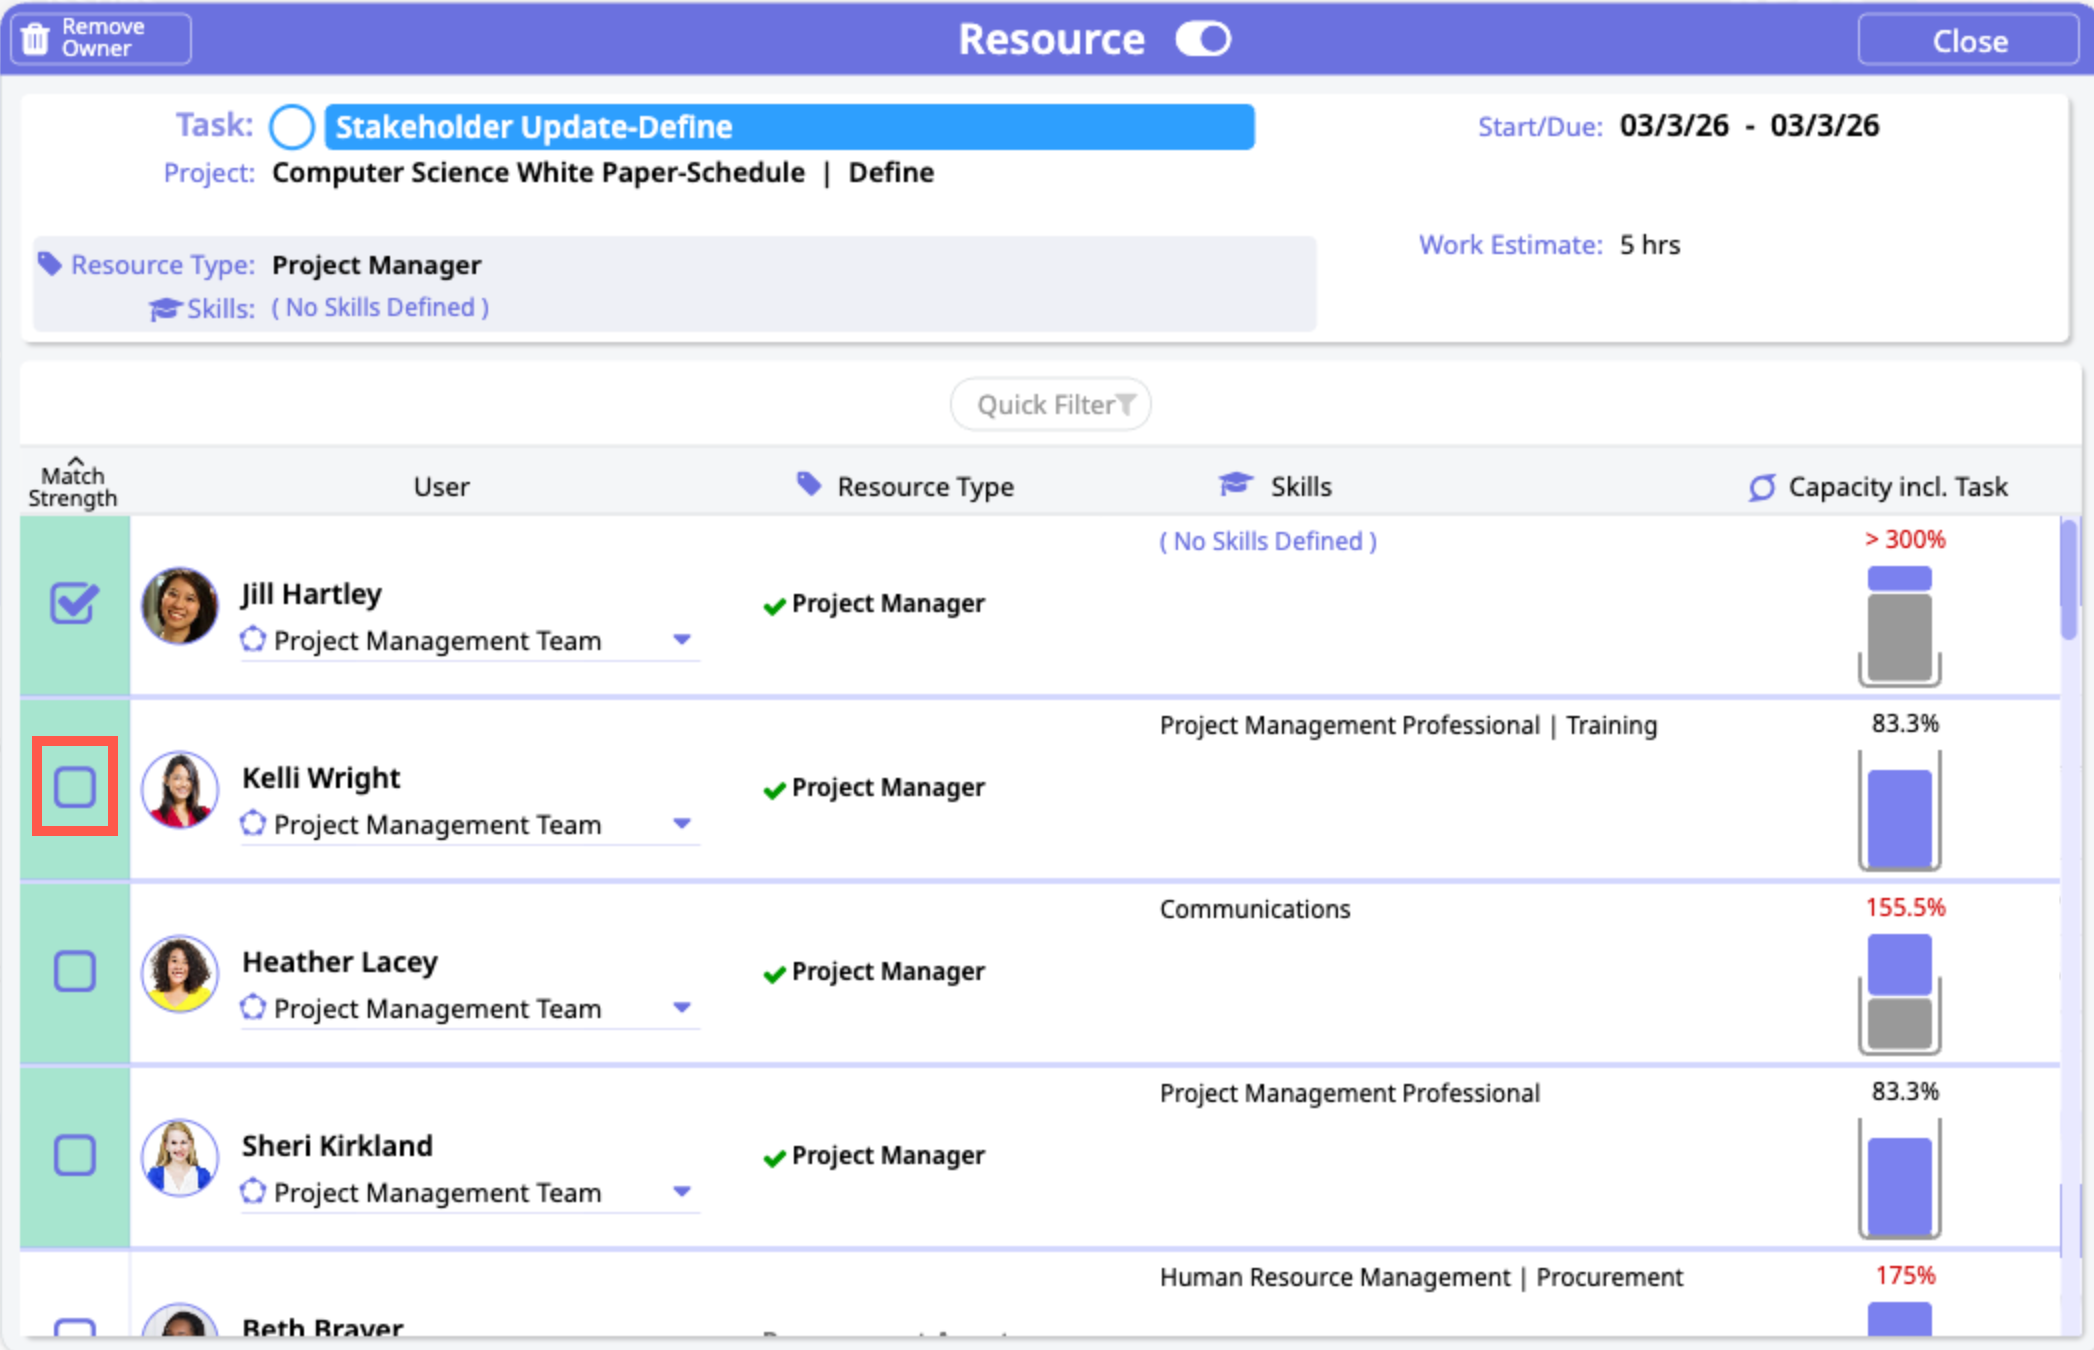Toggle the Resource switch in title bar

[x=1202, y=39]
